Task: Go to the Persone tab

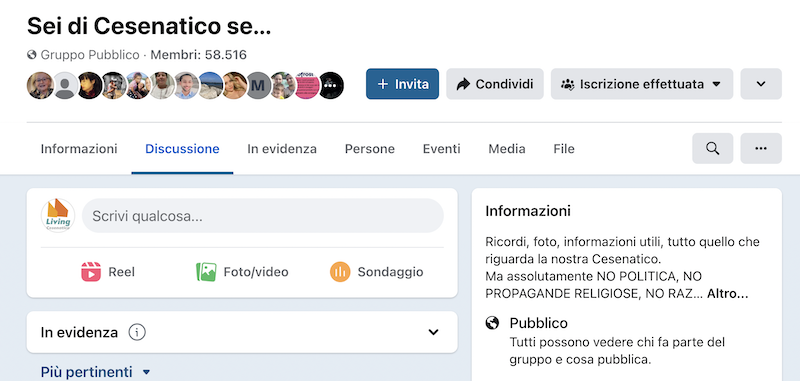Action: [370, 149]
